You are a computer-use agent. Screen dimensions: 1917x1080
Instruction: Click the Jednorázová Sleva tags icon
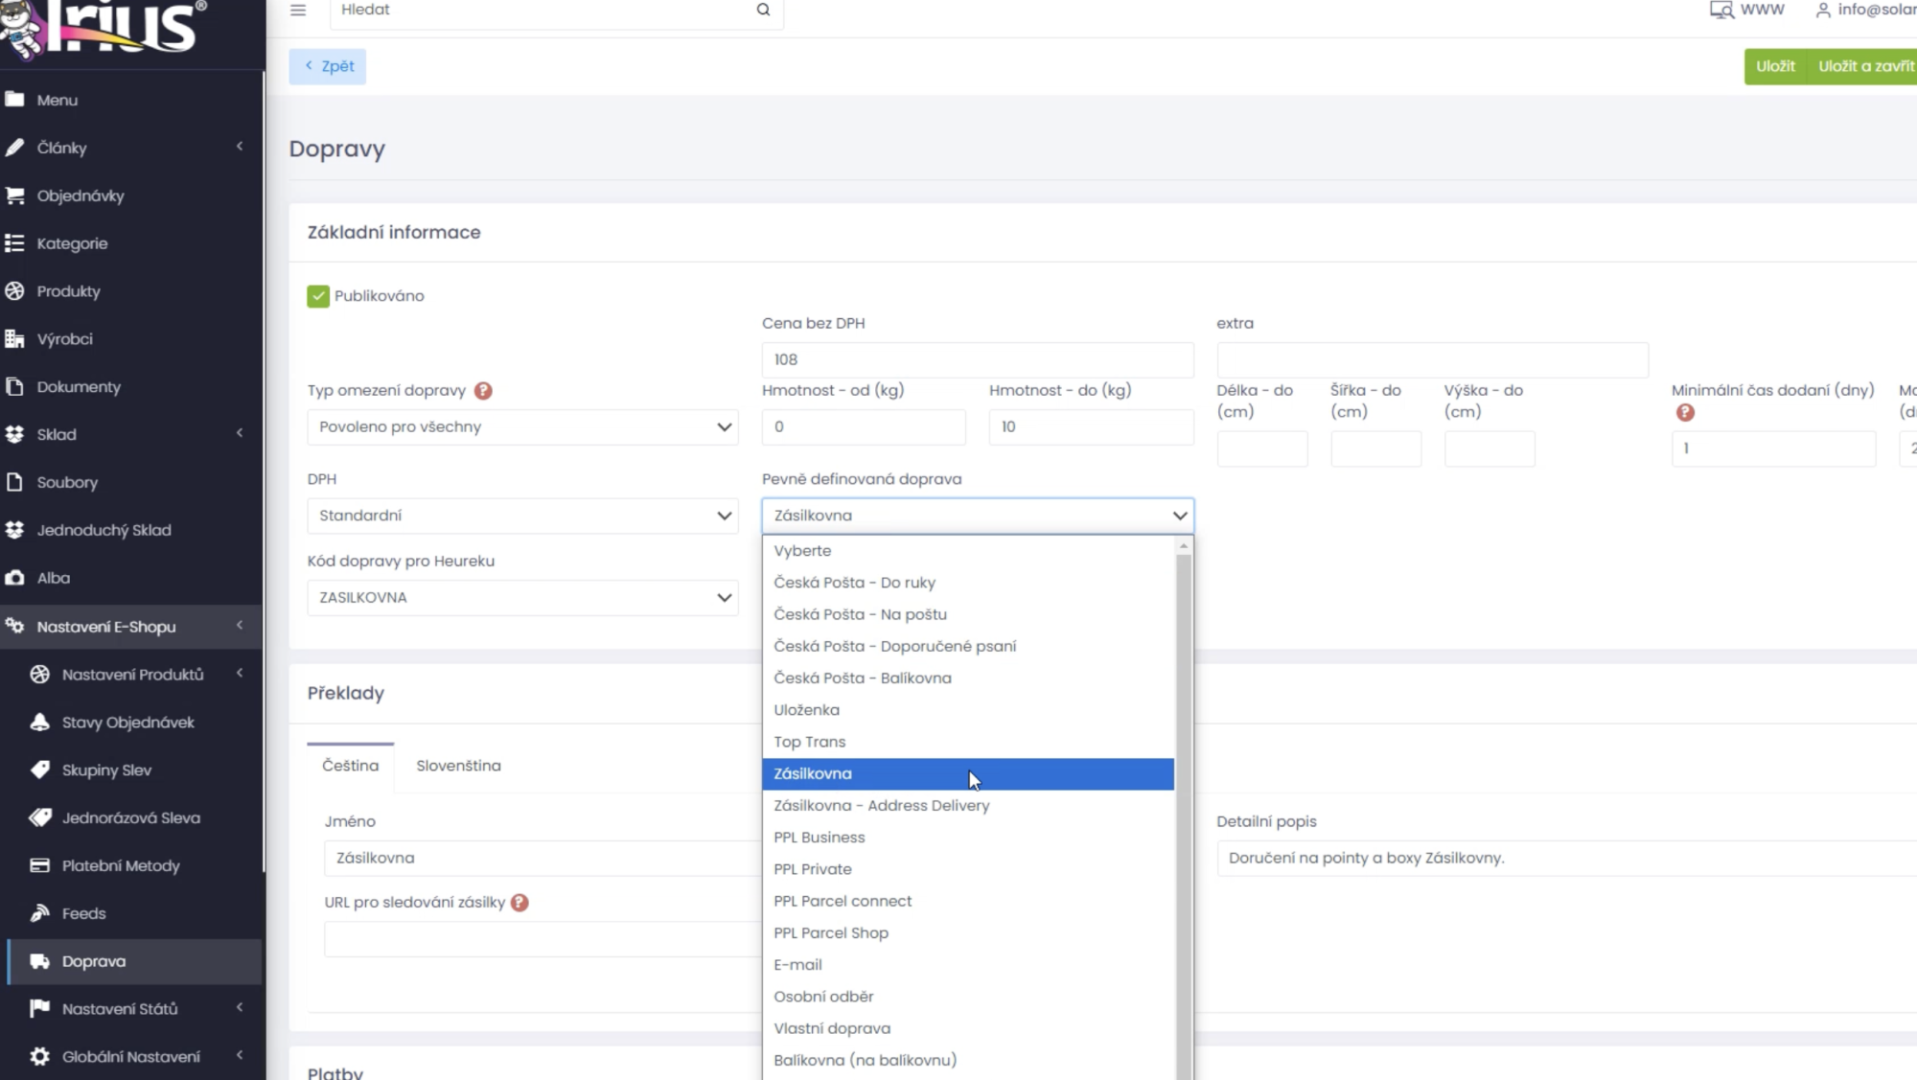40,818
